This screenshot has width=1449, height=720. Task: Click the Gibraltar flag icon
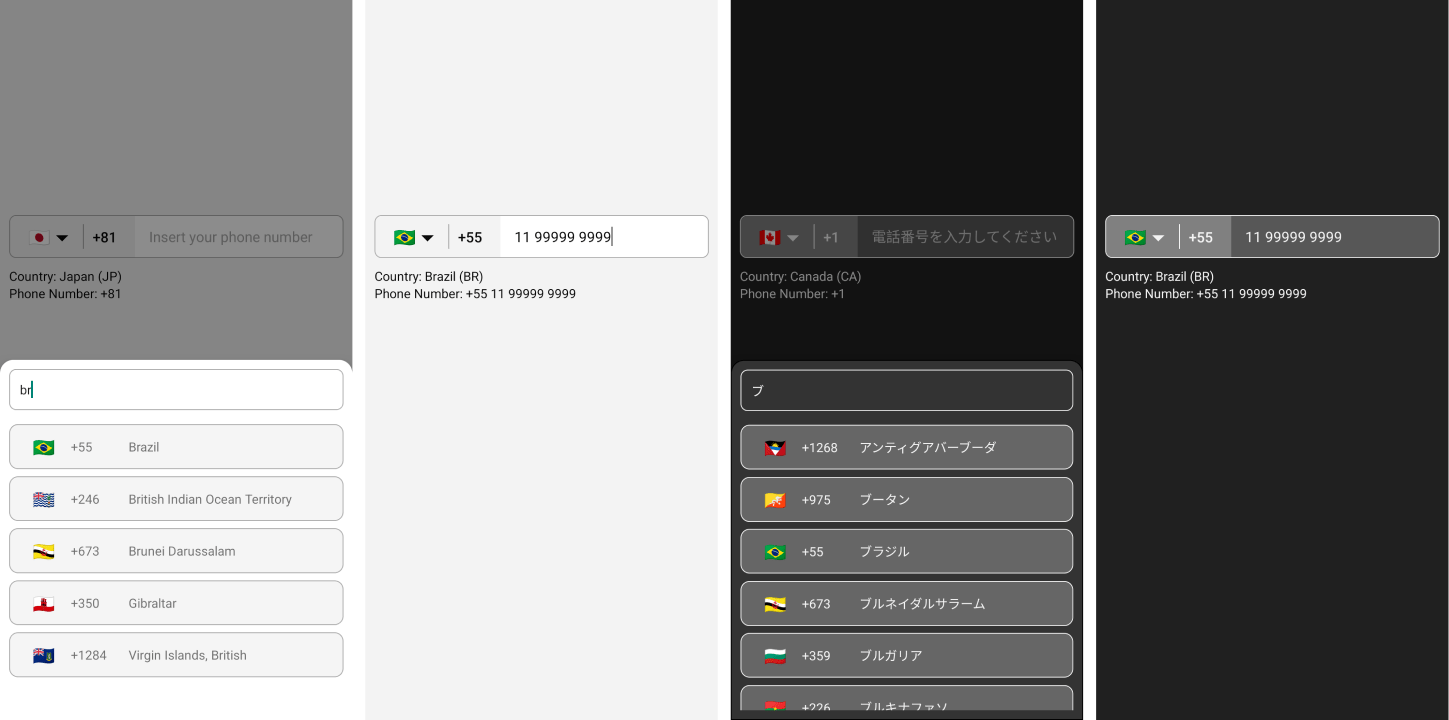[x=43, y=603]
